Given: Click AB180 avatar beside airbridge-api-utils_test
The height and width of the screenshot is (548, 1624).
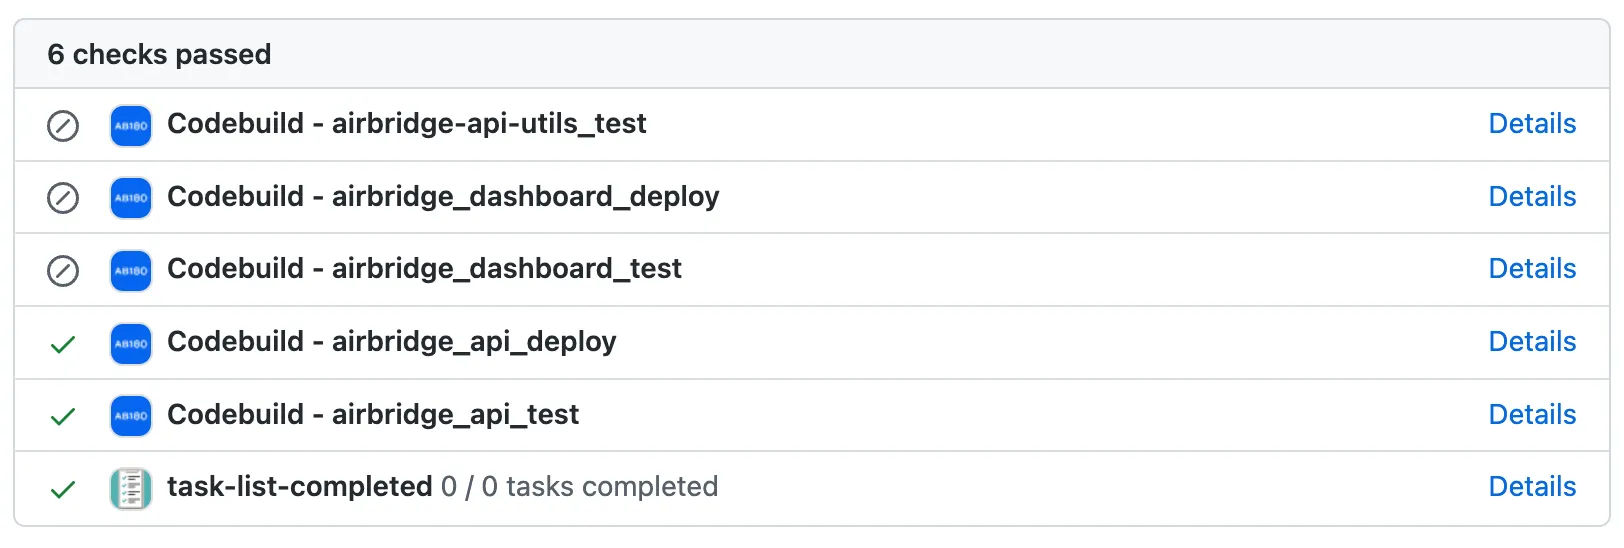Looking at the screenshot, I should click(x=131, y=126).
